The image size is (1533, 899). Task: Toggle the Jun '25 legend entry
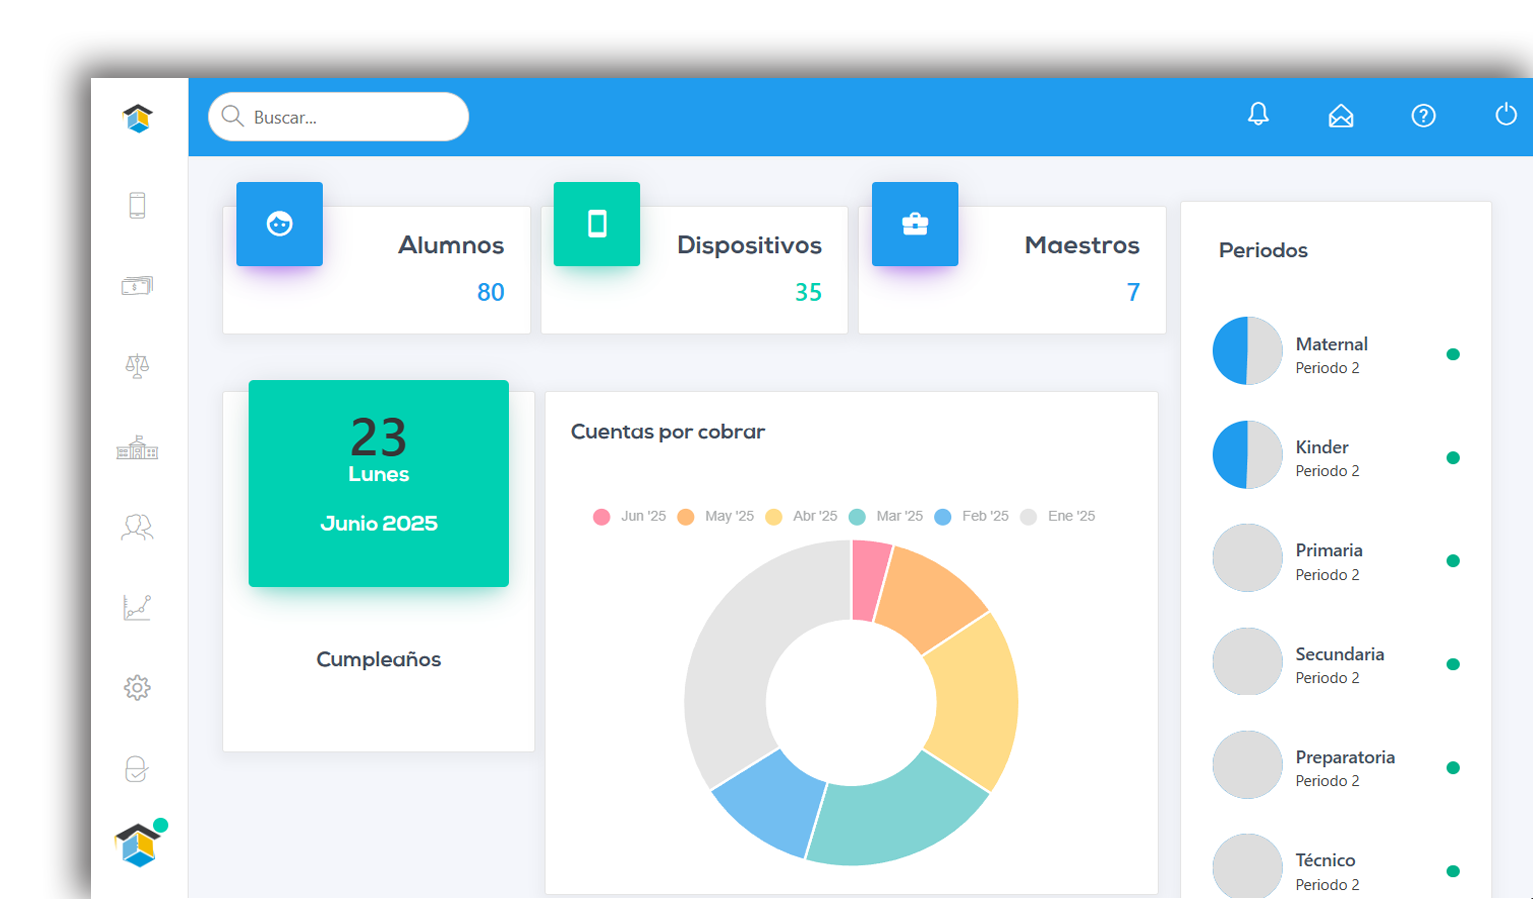[x=629, y=517]
